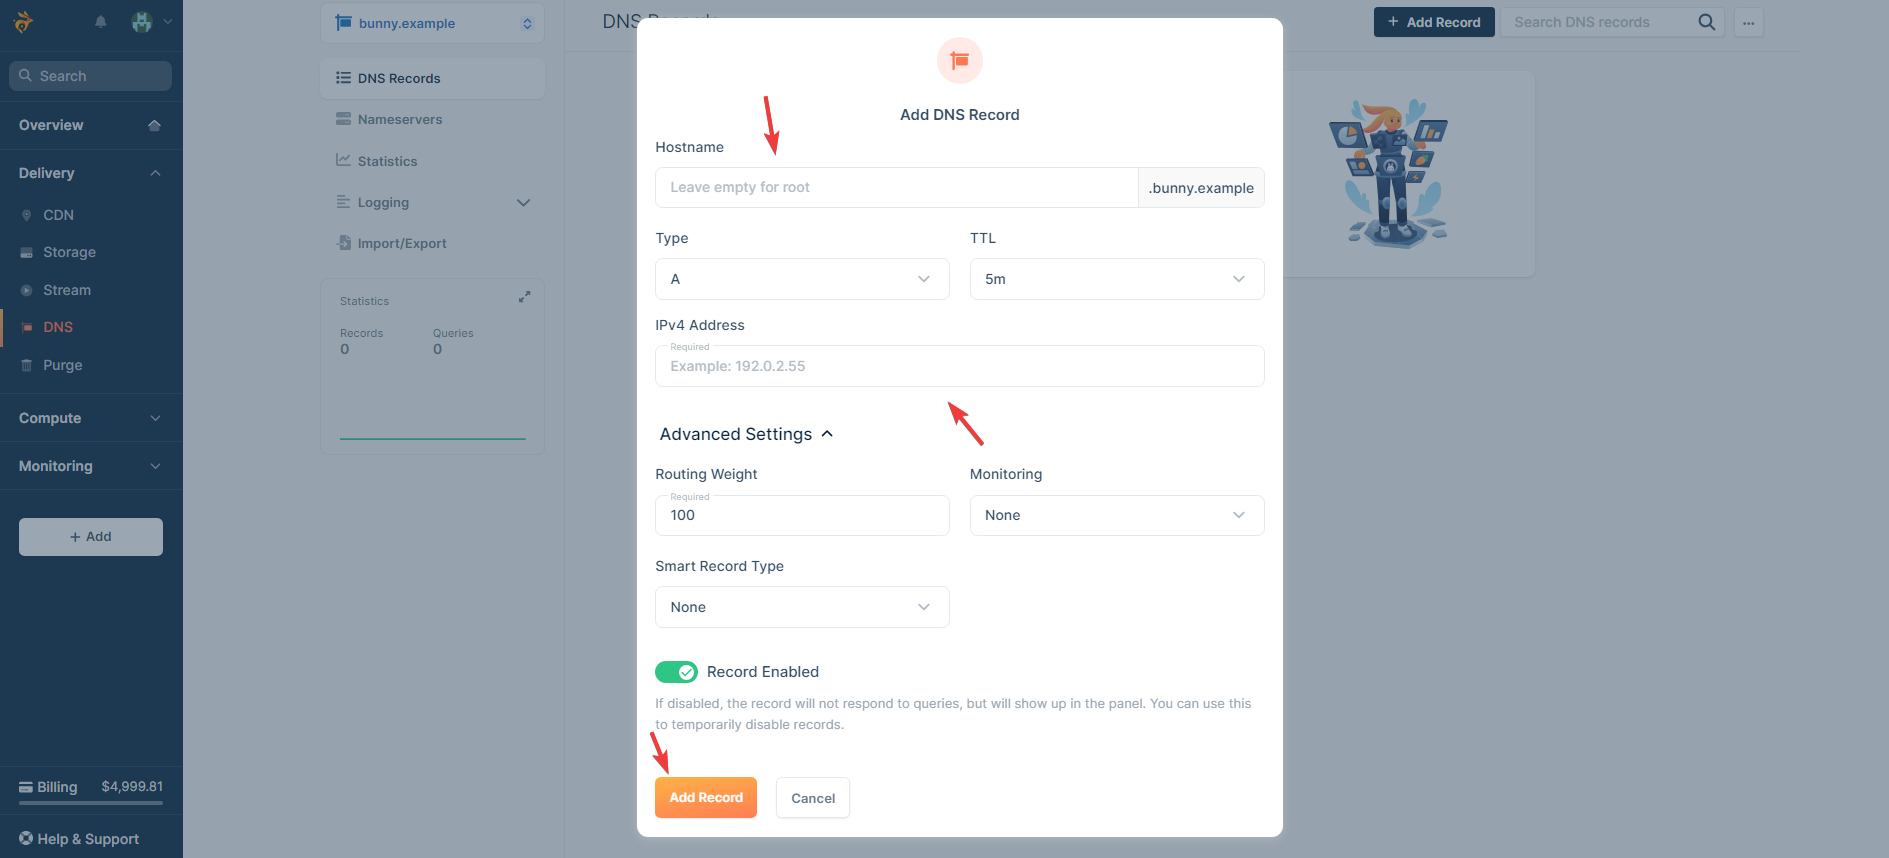
Task: Click the Billing balance progress bar
Action: [91, 803]
